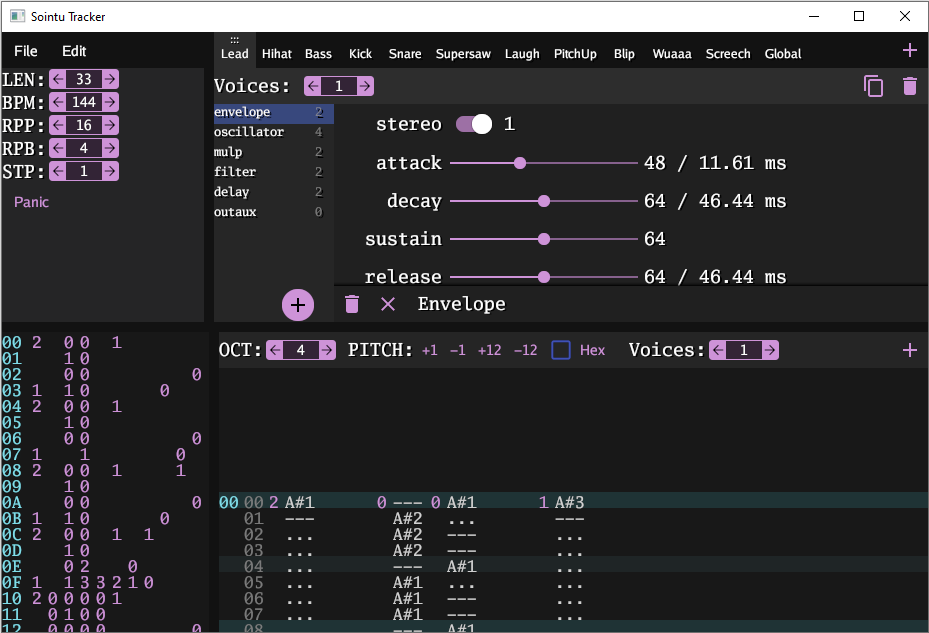Decrease song LEN with left arrow
The width and height of the screenshot is (929, 633).
point(58,79)
